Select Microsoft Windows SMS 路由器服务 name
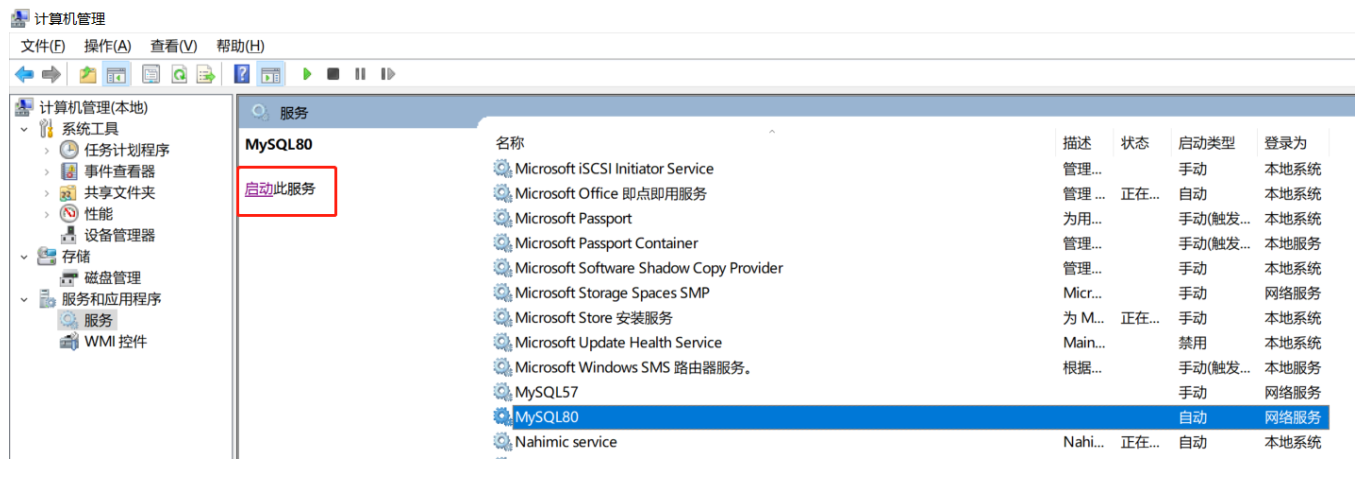Viewport: 1359px width, 490px height. point(634,367)
